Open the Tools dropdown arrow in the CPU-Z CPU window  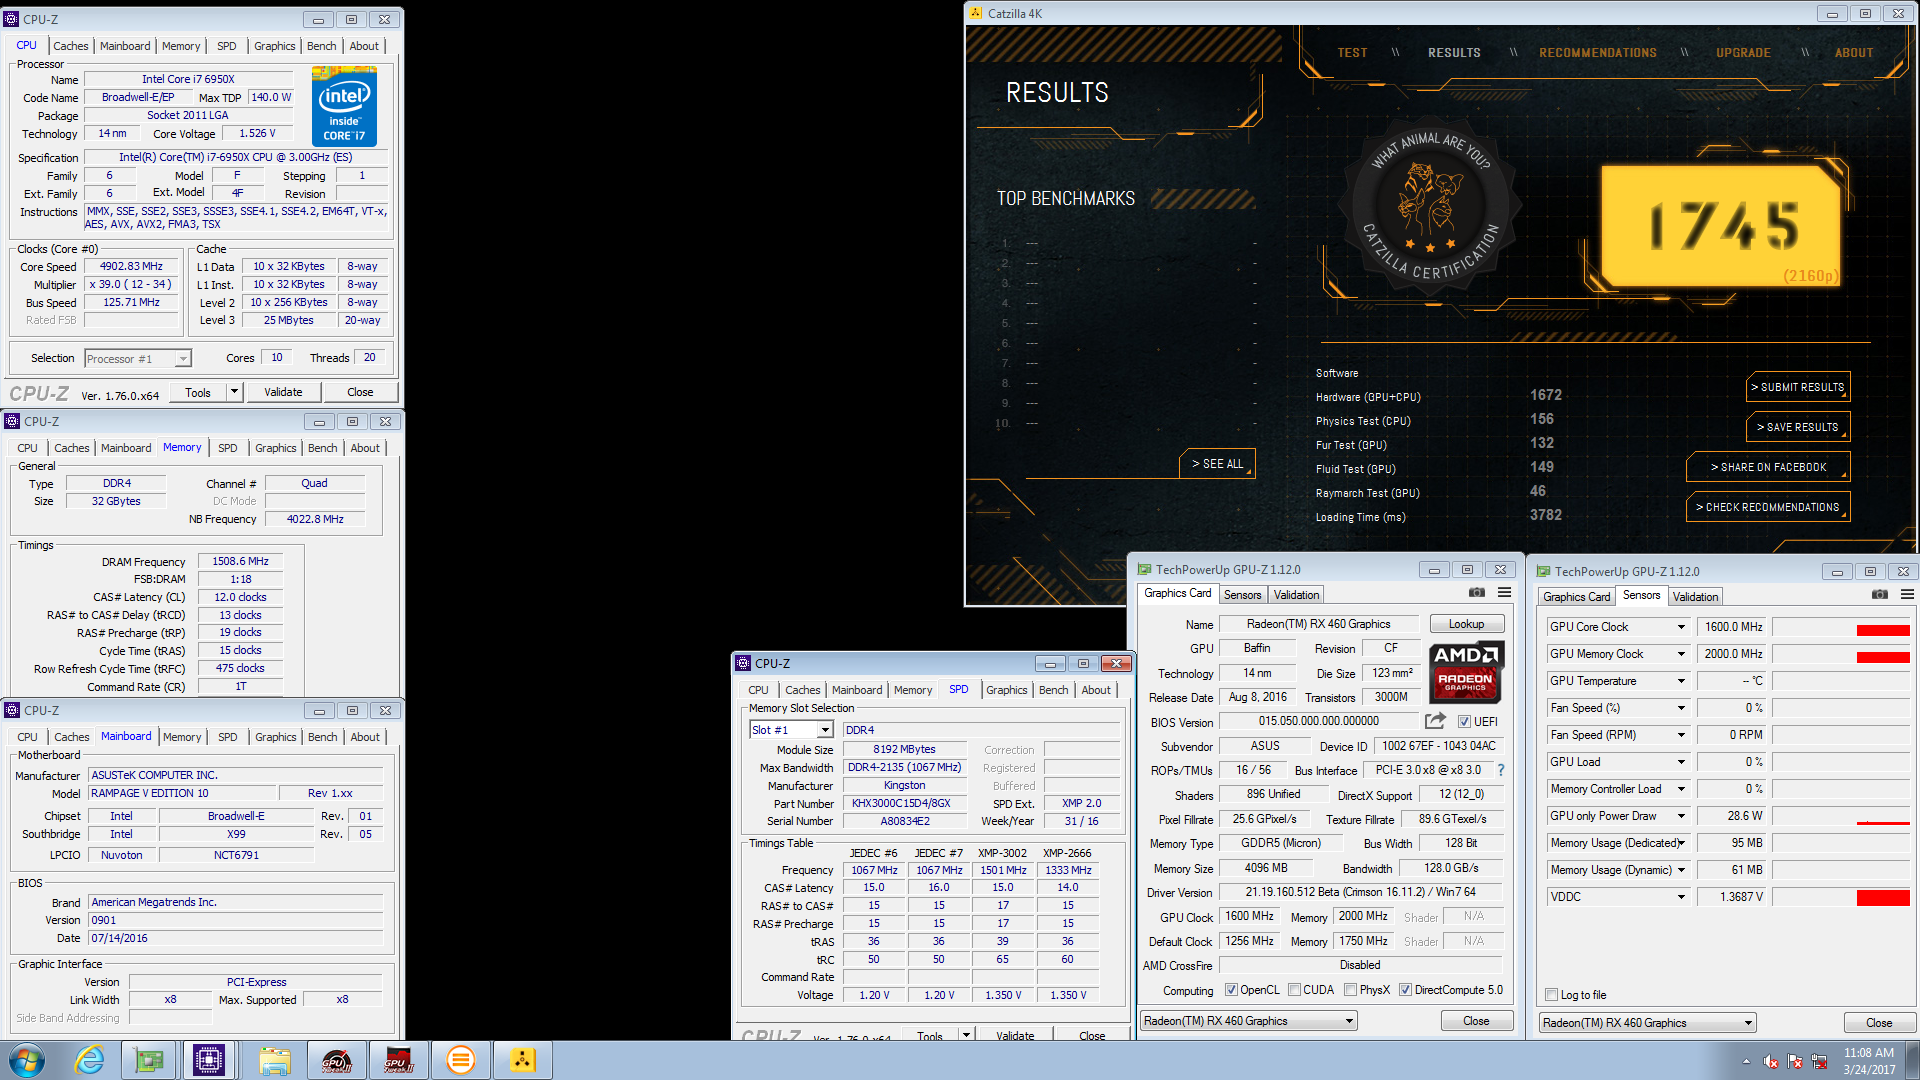[x=234, y=392]
